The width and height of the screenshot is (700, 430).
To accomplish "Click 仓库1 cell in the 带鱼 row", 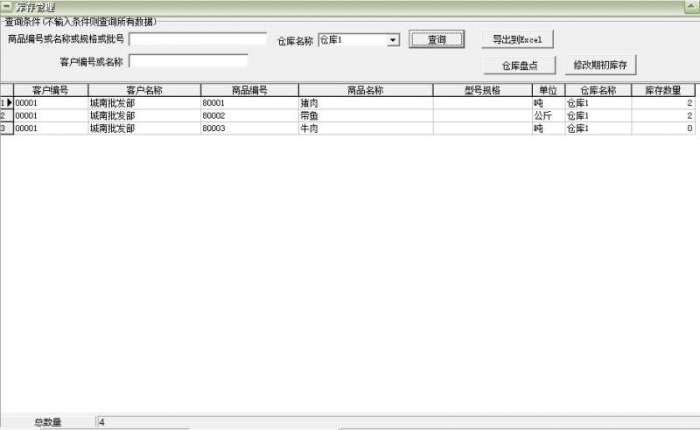I will [598, 116].
